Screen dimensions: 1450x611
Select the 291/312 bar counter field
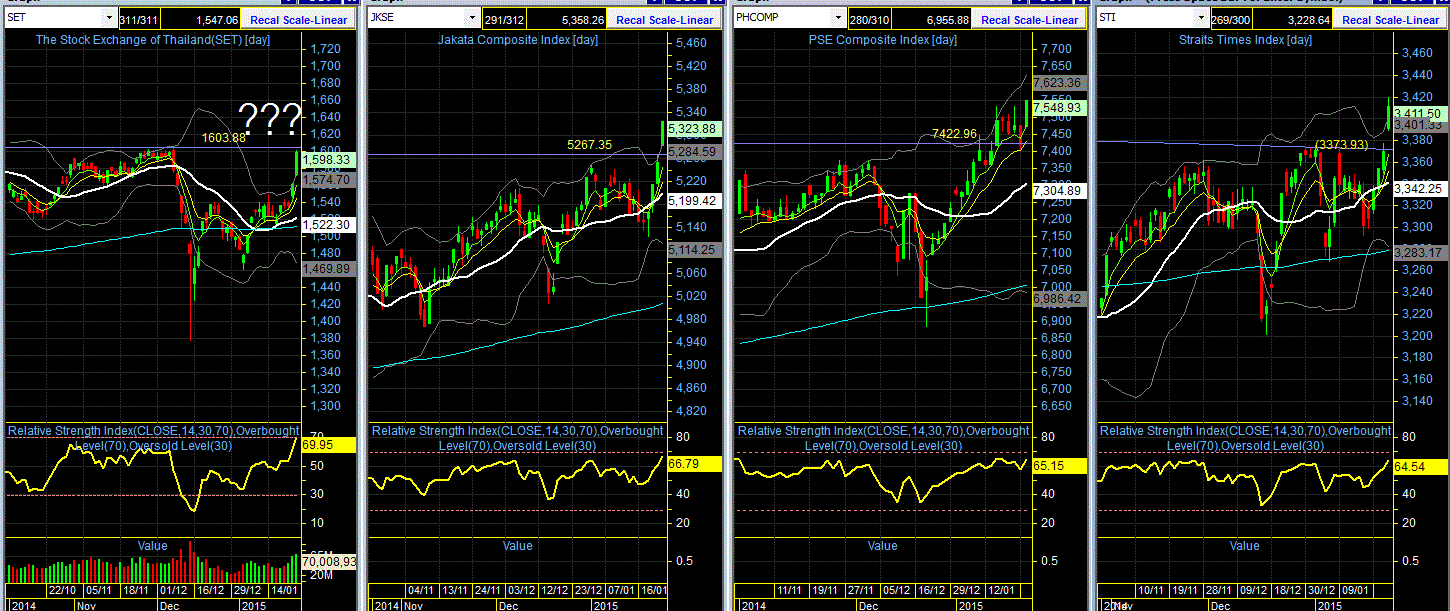tap(503, 19)
